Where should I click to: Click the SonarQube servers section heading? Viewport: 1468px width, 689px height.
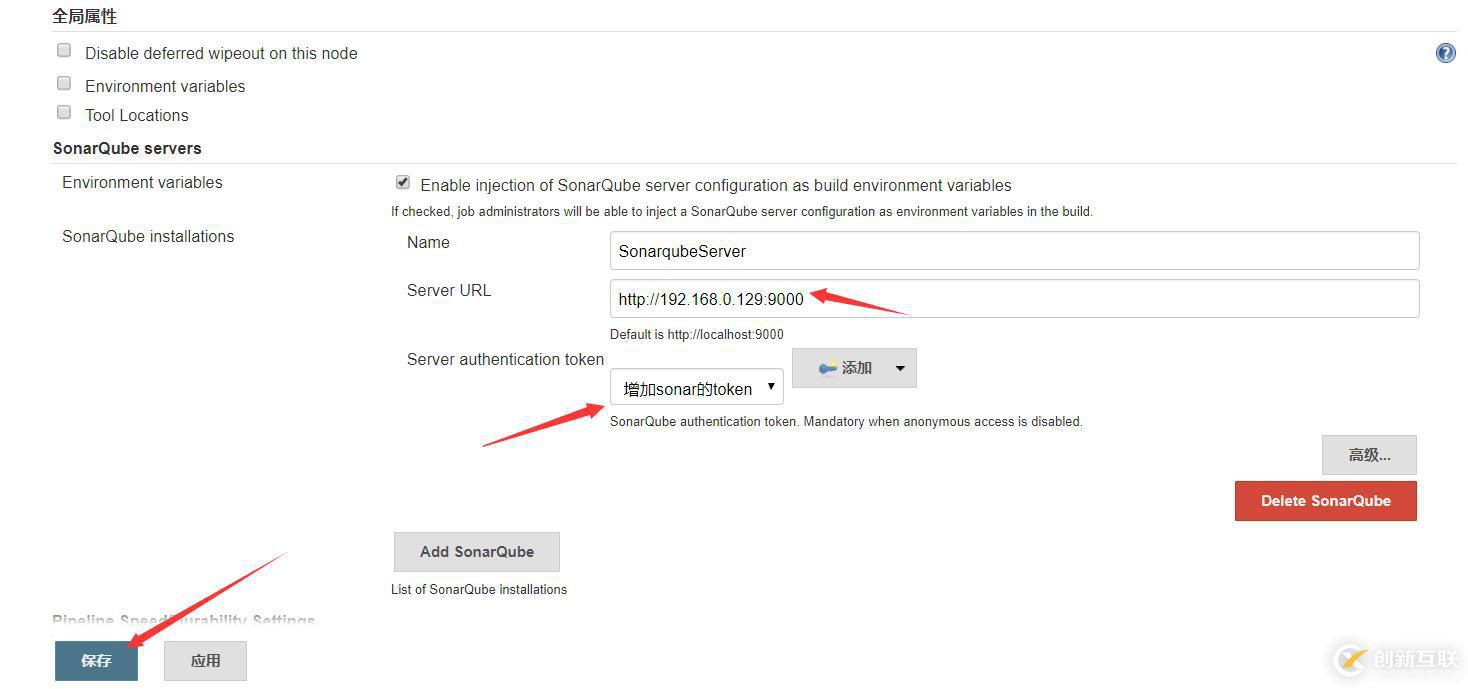127,147
